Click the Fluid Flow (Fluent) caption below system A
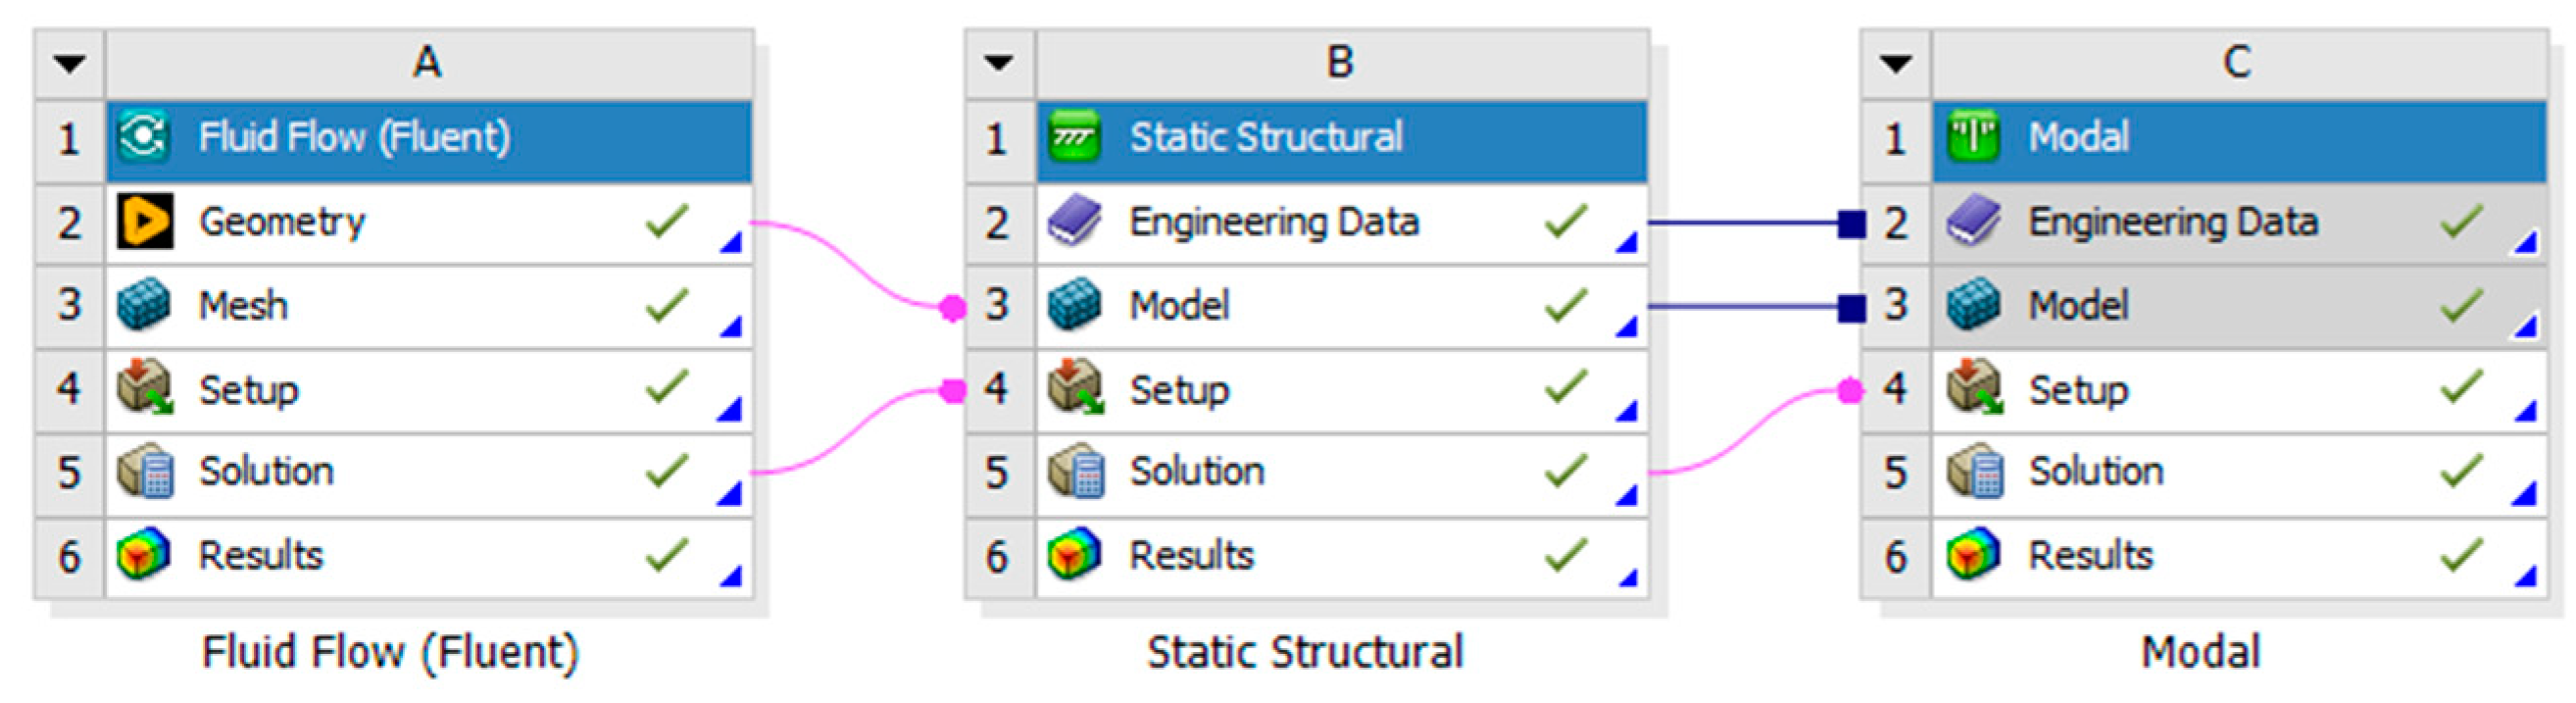The image size is (2576, 703). coord(390,652)
